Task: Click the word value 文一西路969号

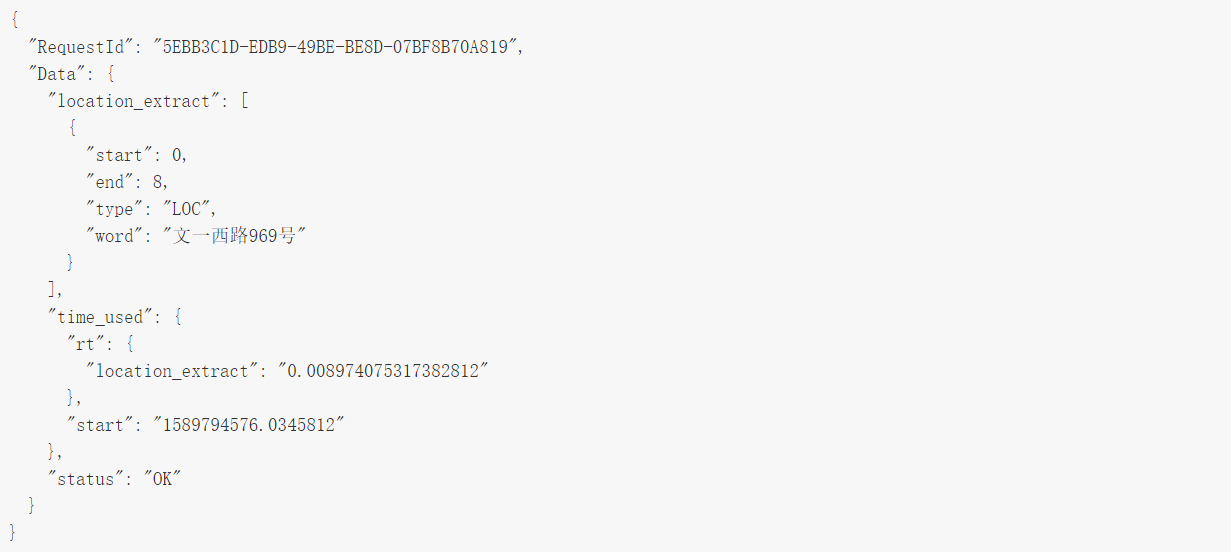Action: click(x=234, y=236)
